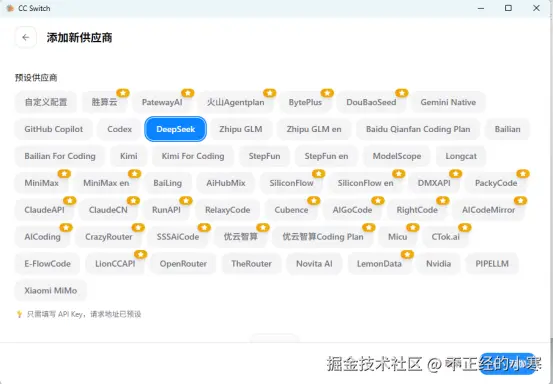Pick the Kimi provider
554x385 pixels.
tap(129, 156)
